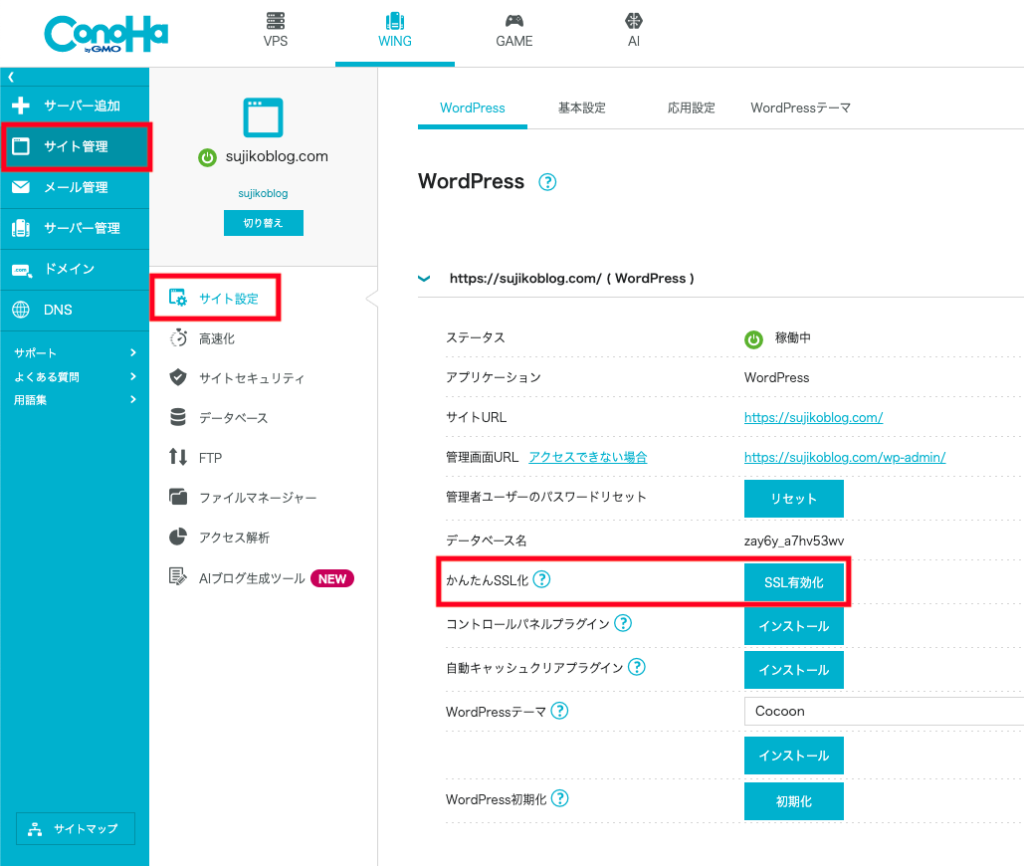Click the help icon beside コントロールパネルプラグイン
Viewport: 1024px width, 866px height.
click(x=623, y=623)
